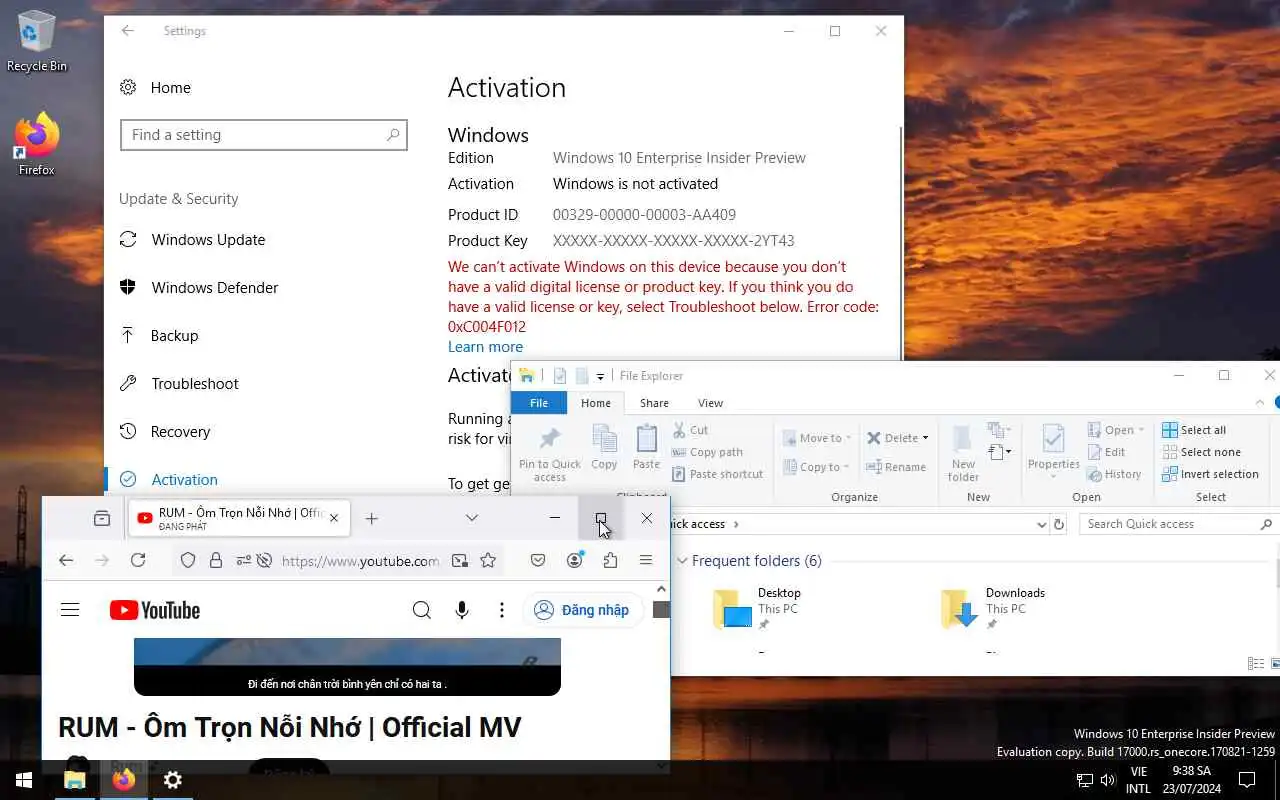Bookmark this page with the star

coord(488,561)
